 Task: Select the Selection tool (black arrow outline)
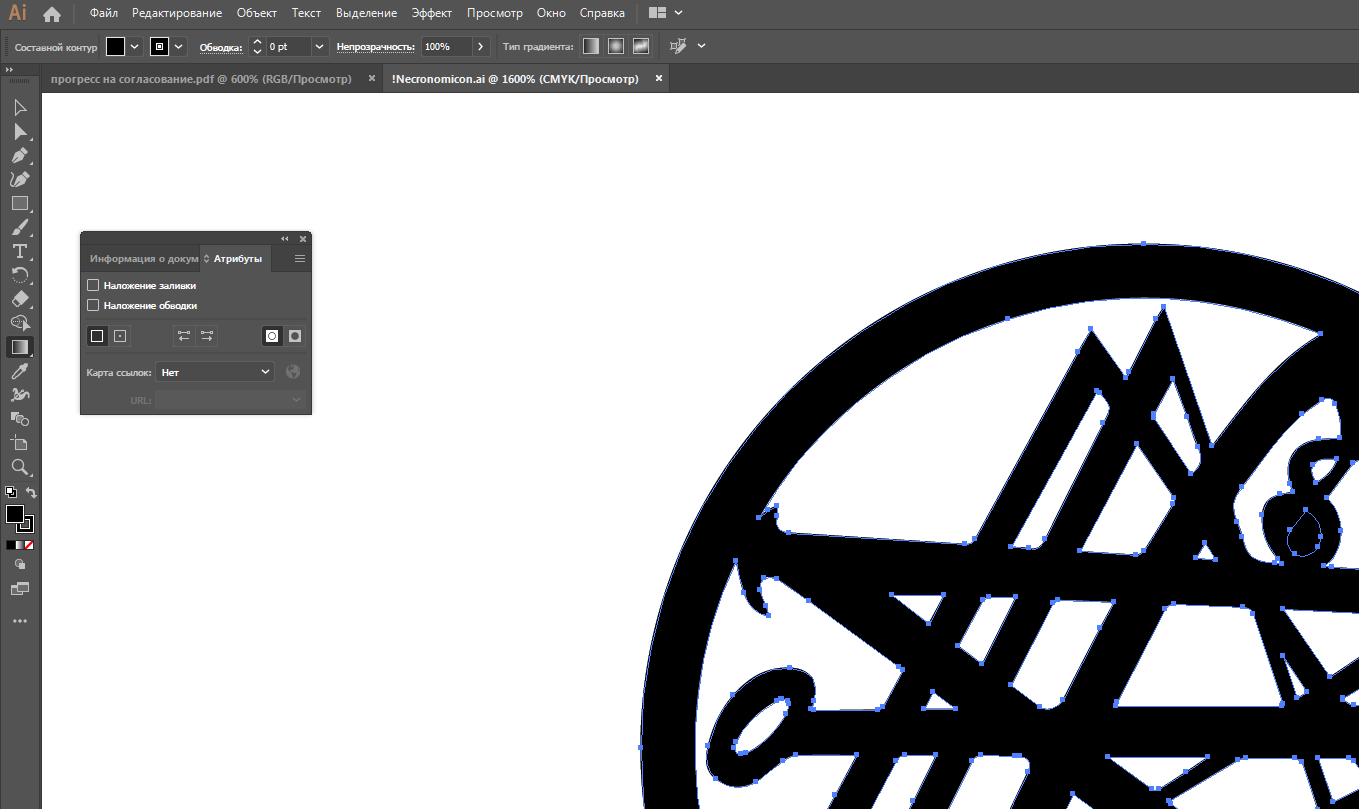pyautogui.click(x=20, y=107)
